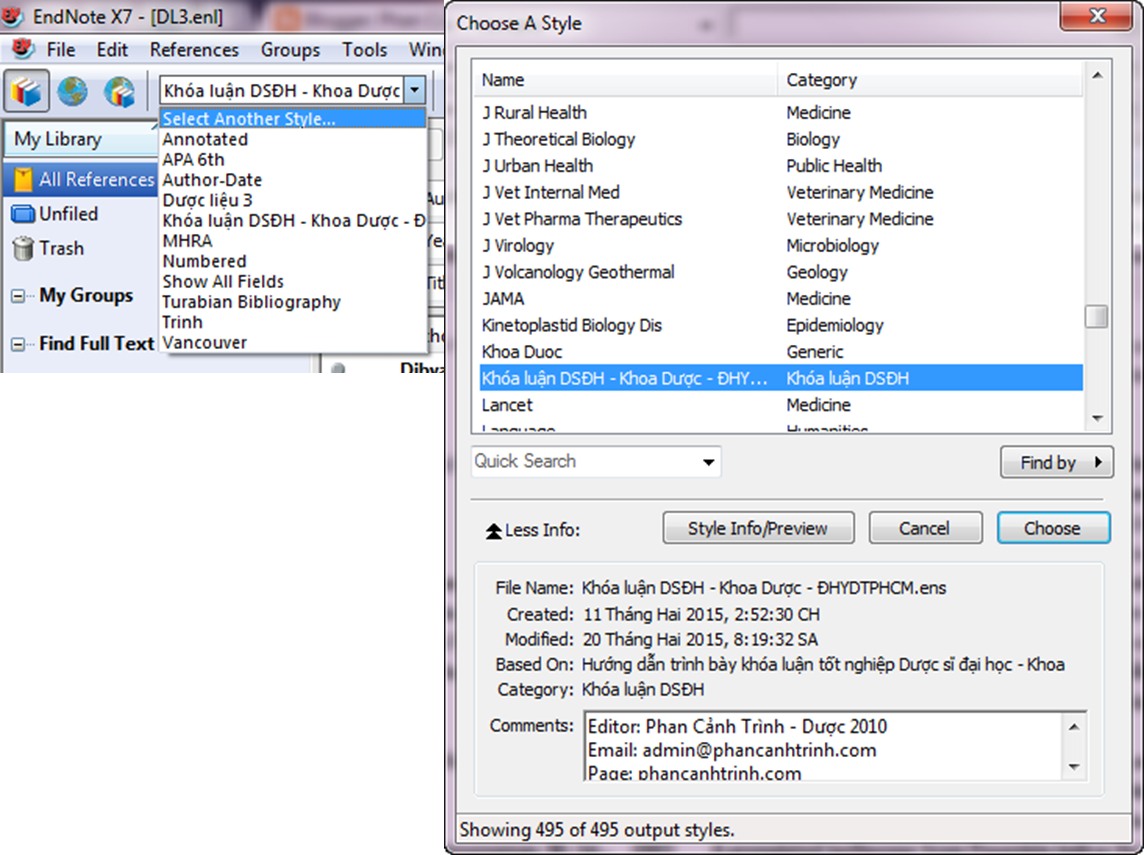Open the File menu
Image resolution: width=1144 pixels, height=855 pixels.
[61, 50]
